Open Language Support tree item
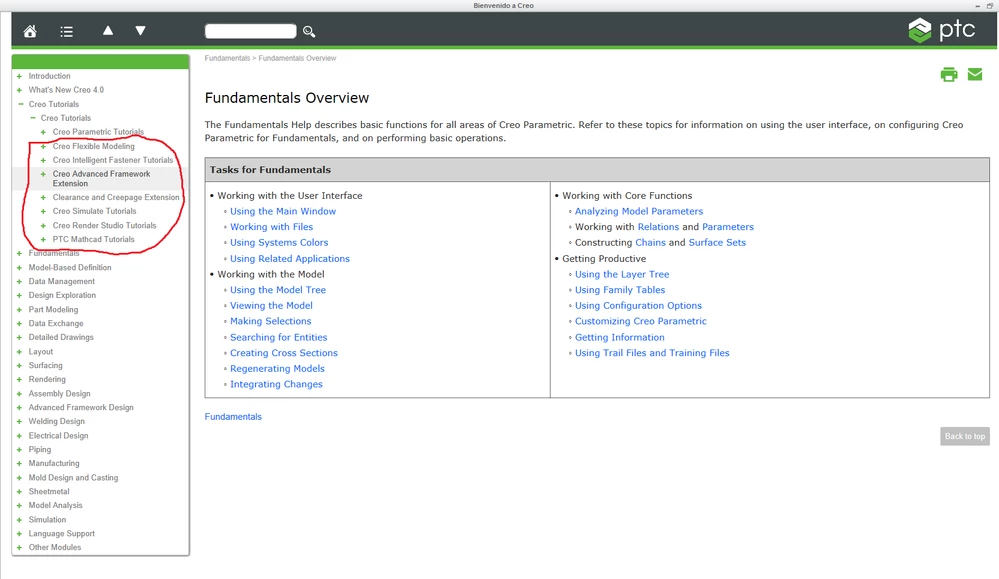The image size is (999, 579). click(x=61, y=533)
